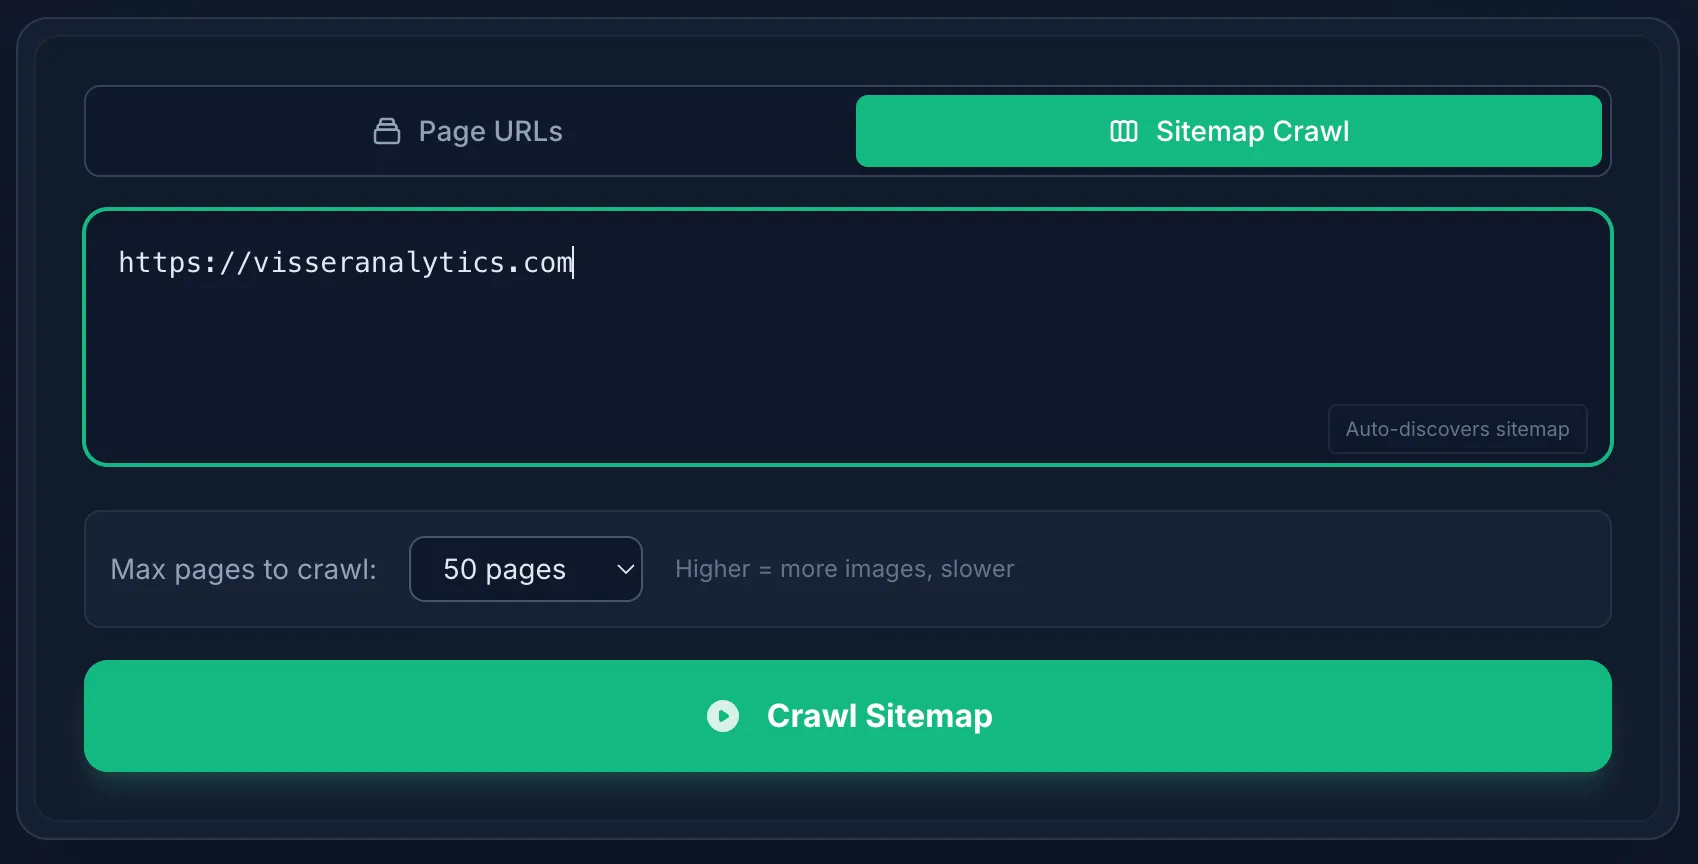Click the Page URLs stack icon
The height and width of the screenshot is (864, 1698).
click(x=387, y=131)
